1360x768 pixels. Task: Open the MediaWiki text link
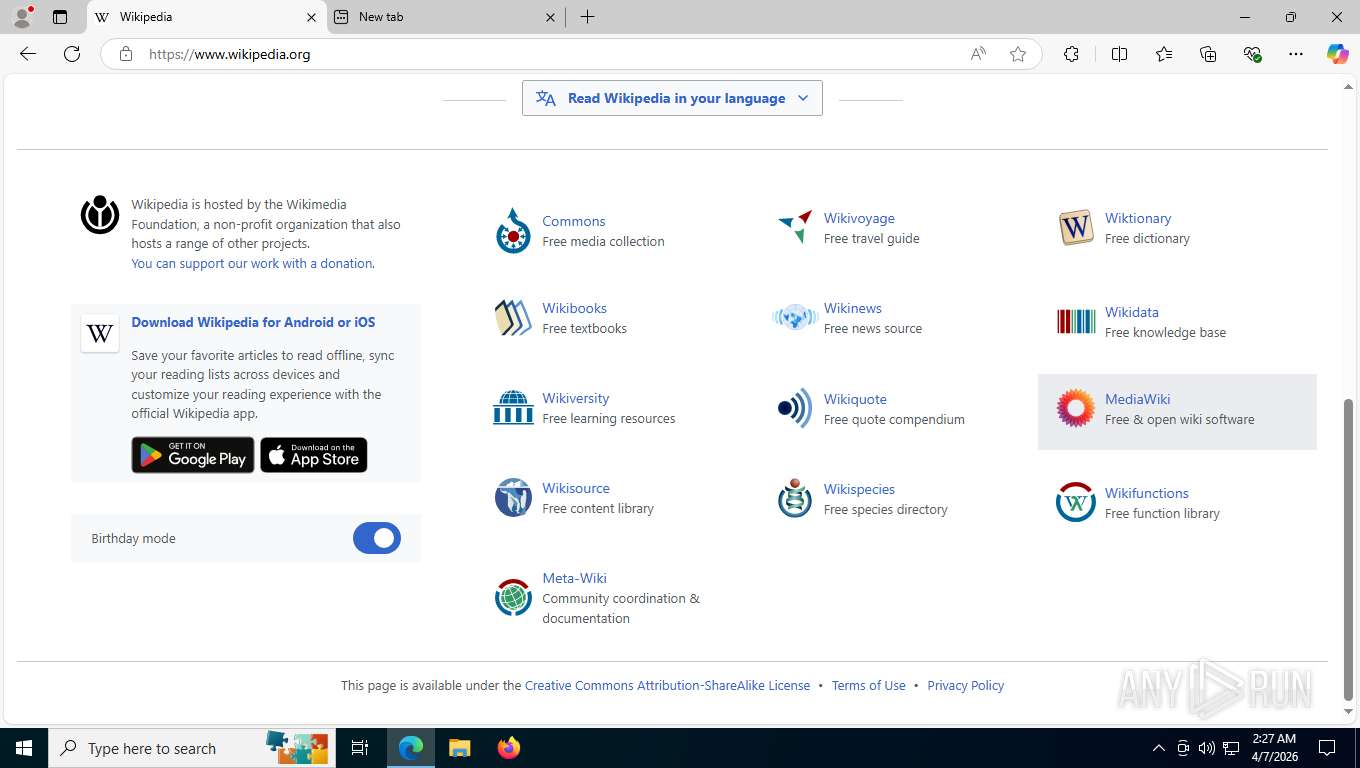click(x=1137, y=399)
